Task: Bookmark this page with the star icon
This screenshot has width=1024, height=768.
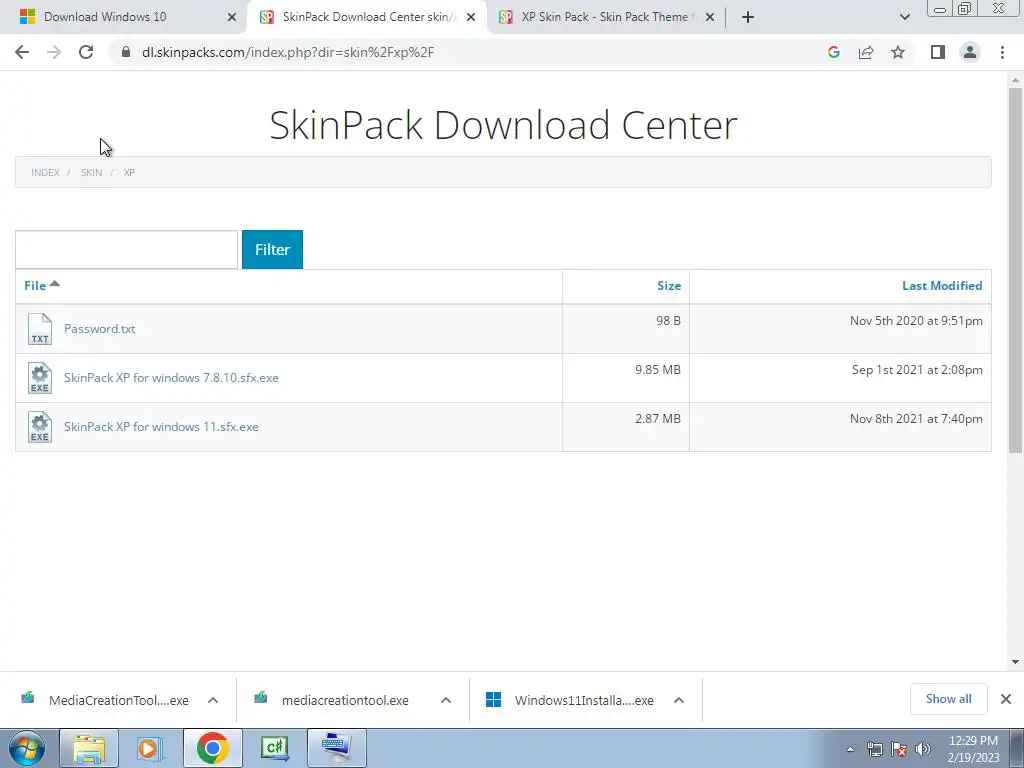Action: tap(898, 52)
